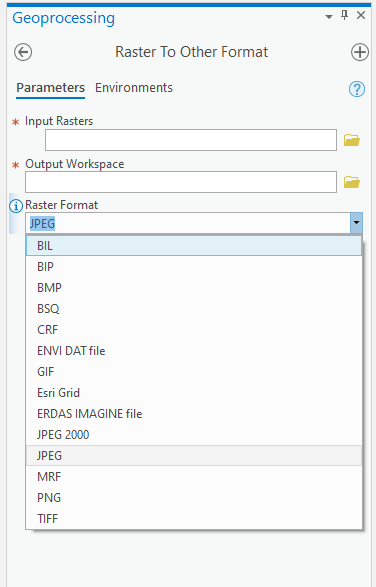Select Esri Grid format
Image resolution: width=376 pixels, height=587 pixels.
click(x=194, y=392)
